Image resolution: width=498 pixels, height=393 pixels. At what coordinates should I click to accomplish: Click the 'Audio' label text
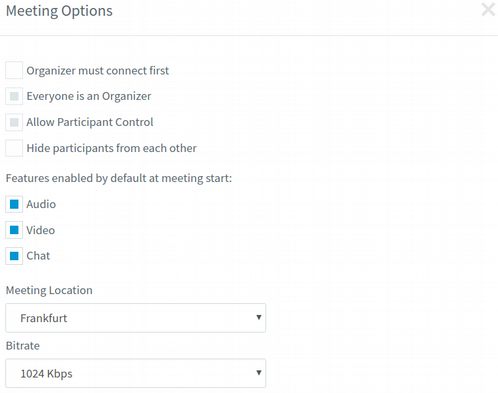41,204
